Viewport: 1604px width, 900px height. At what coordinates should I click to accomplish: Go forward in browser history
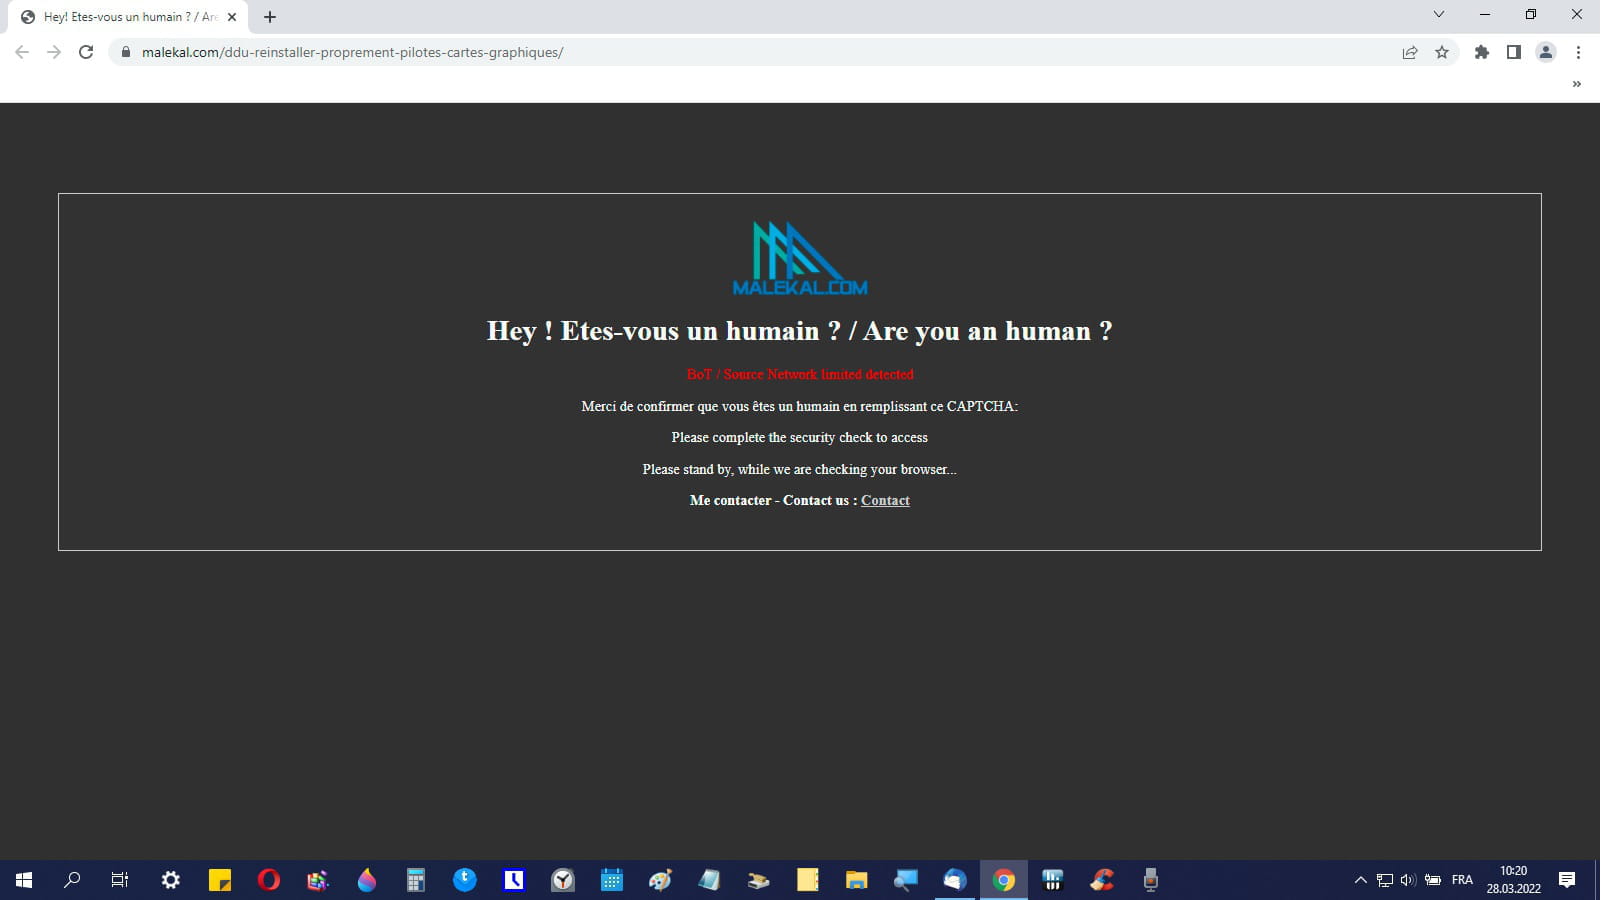[x=54, y=52]
